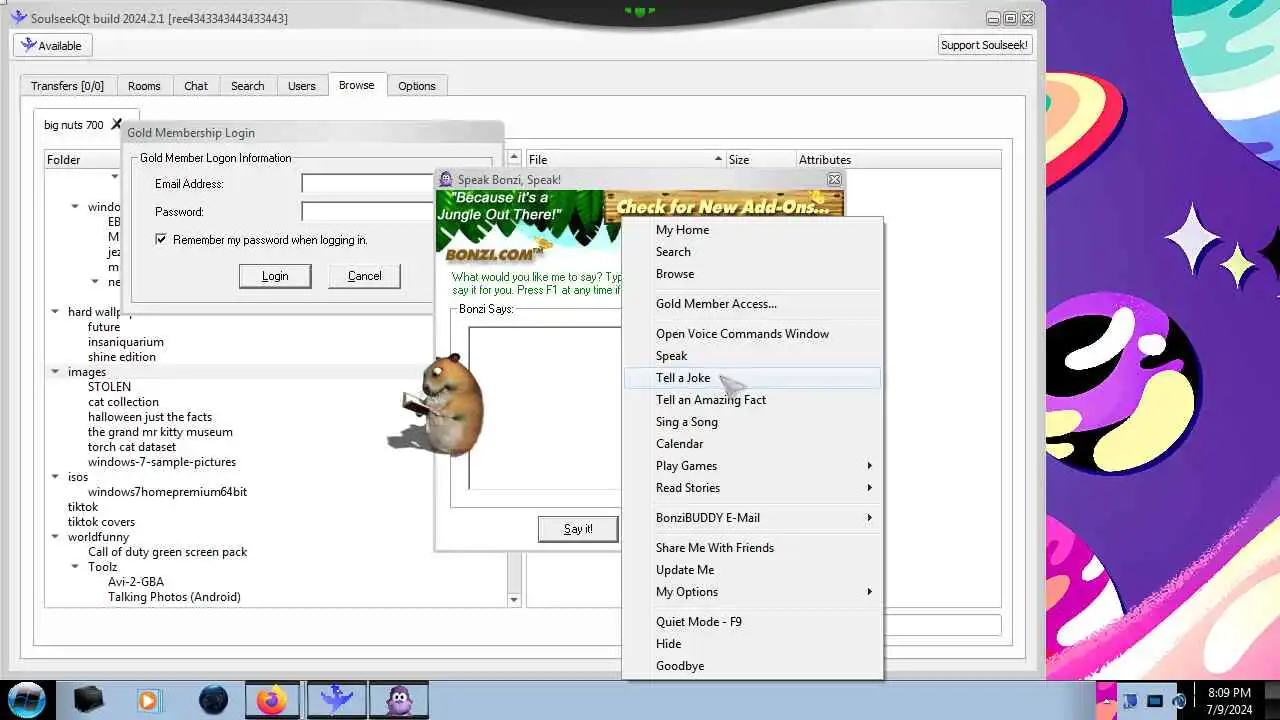The image size is (1280, 720).
Task: Focus the Password field
Action: point(367,212)
